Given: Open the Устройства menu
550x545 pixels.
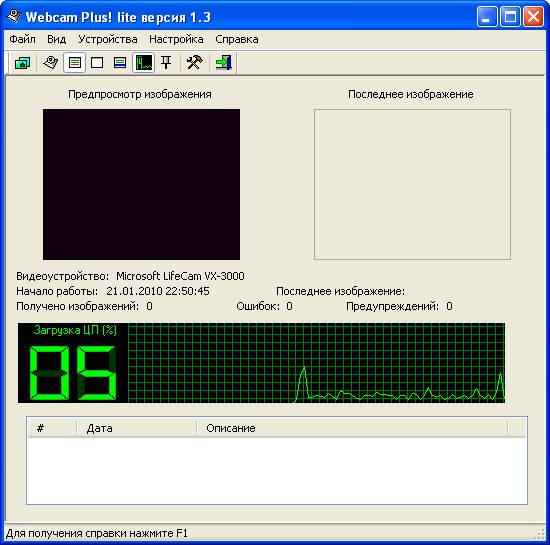Looking at the screenshot, I should pyautogui.click(x=108, y=39).
